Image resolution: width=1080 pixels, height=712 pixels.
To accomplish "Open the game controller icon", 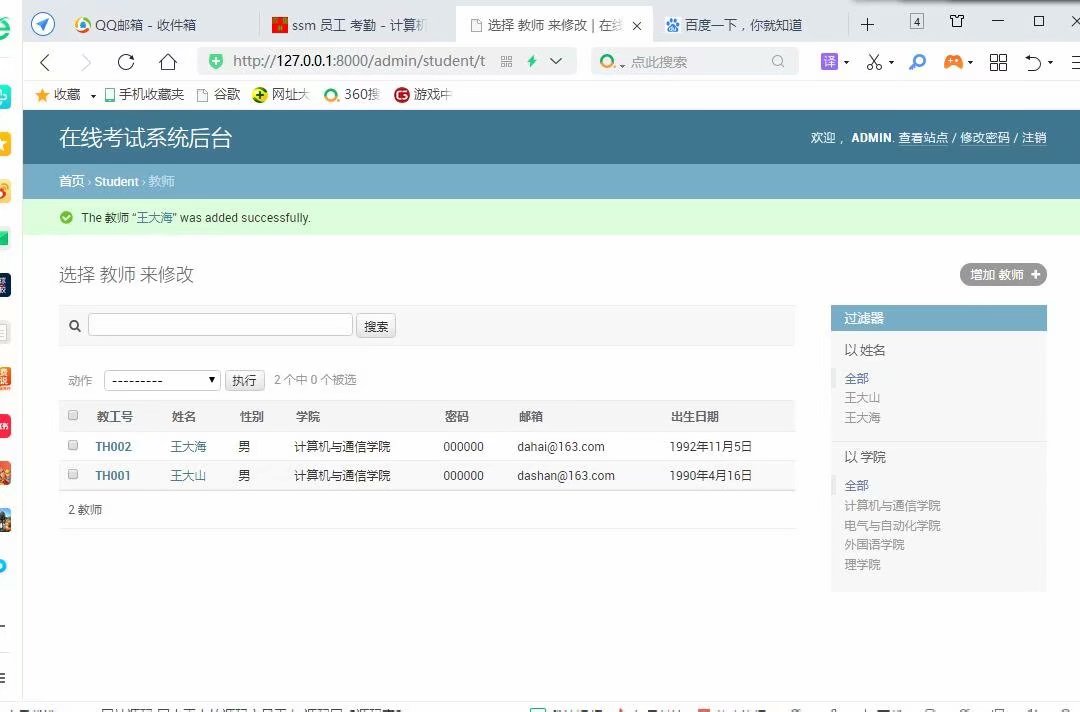I will [953, 62].
